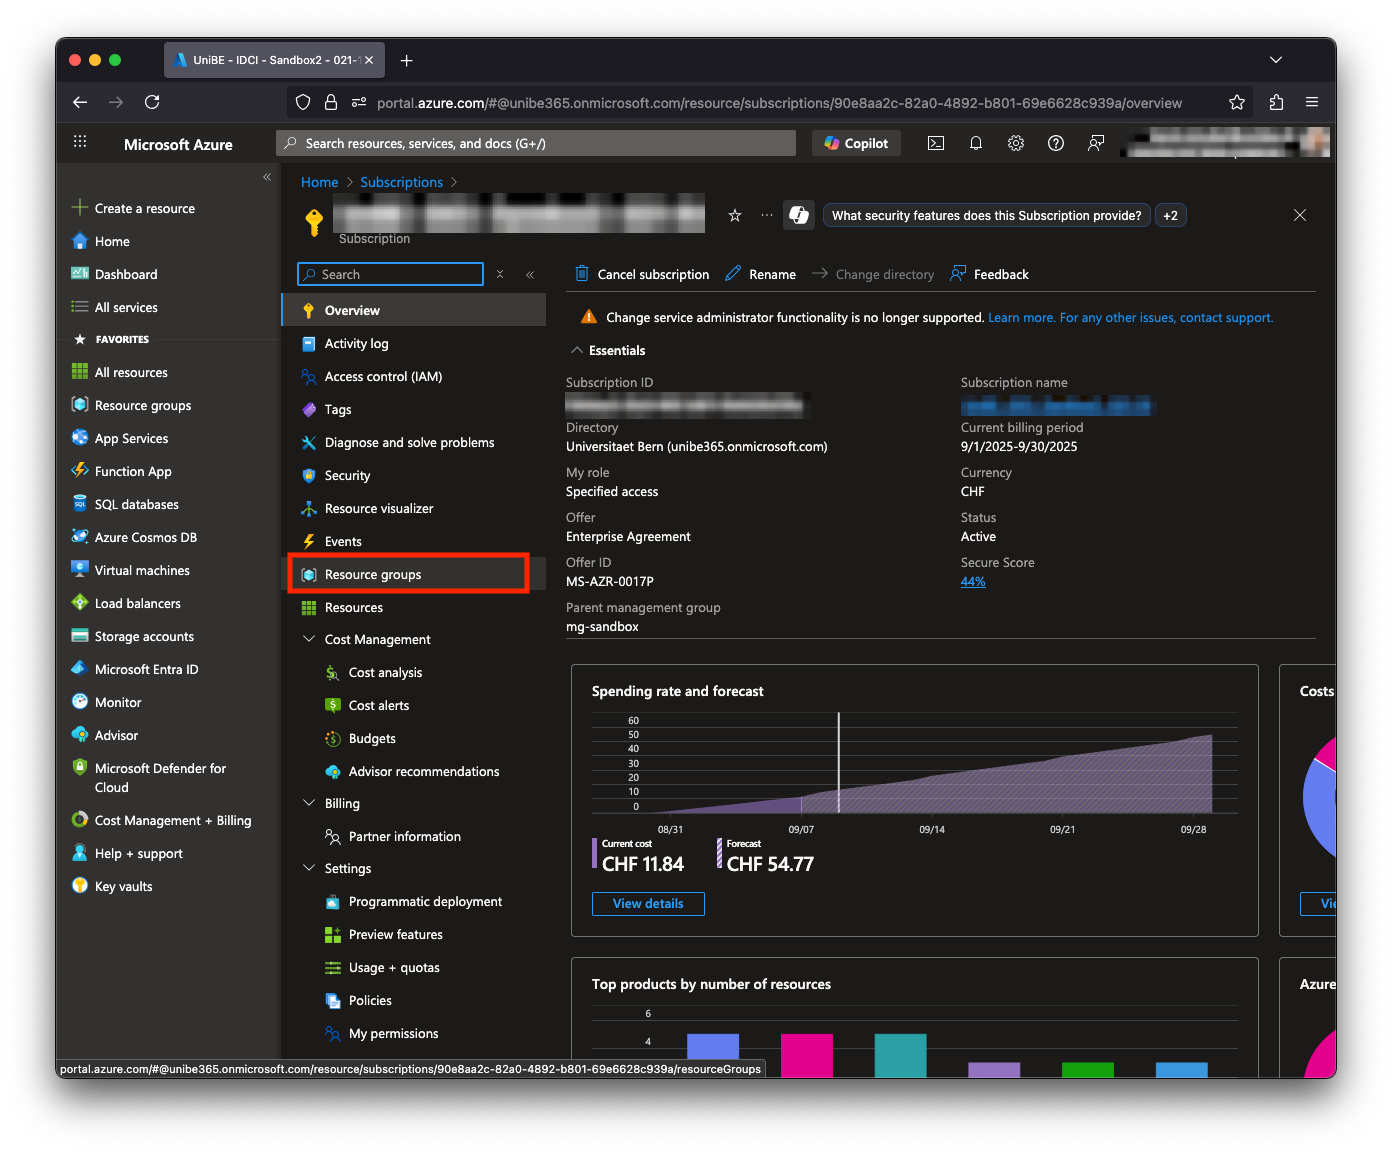Screen dimensions: 1392x1152
Task: Open Key vaults from the favorites list
Action: coord(123,886)
